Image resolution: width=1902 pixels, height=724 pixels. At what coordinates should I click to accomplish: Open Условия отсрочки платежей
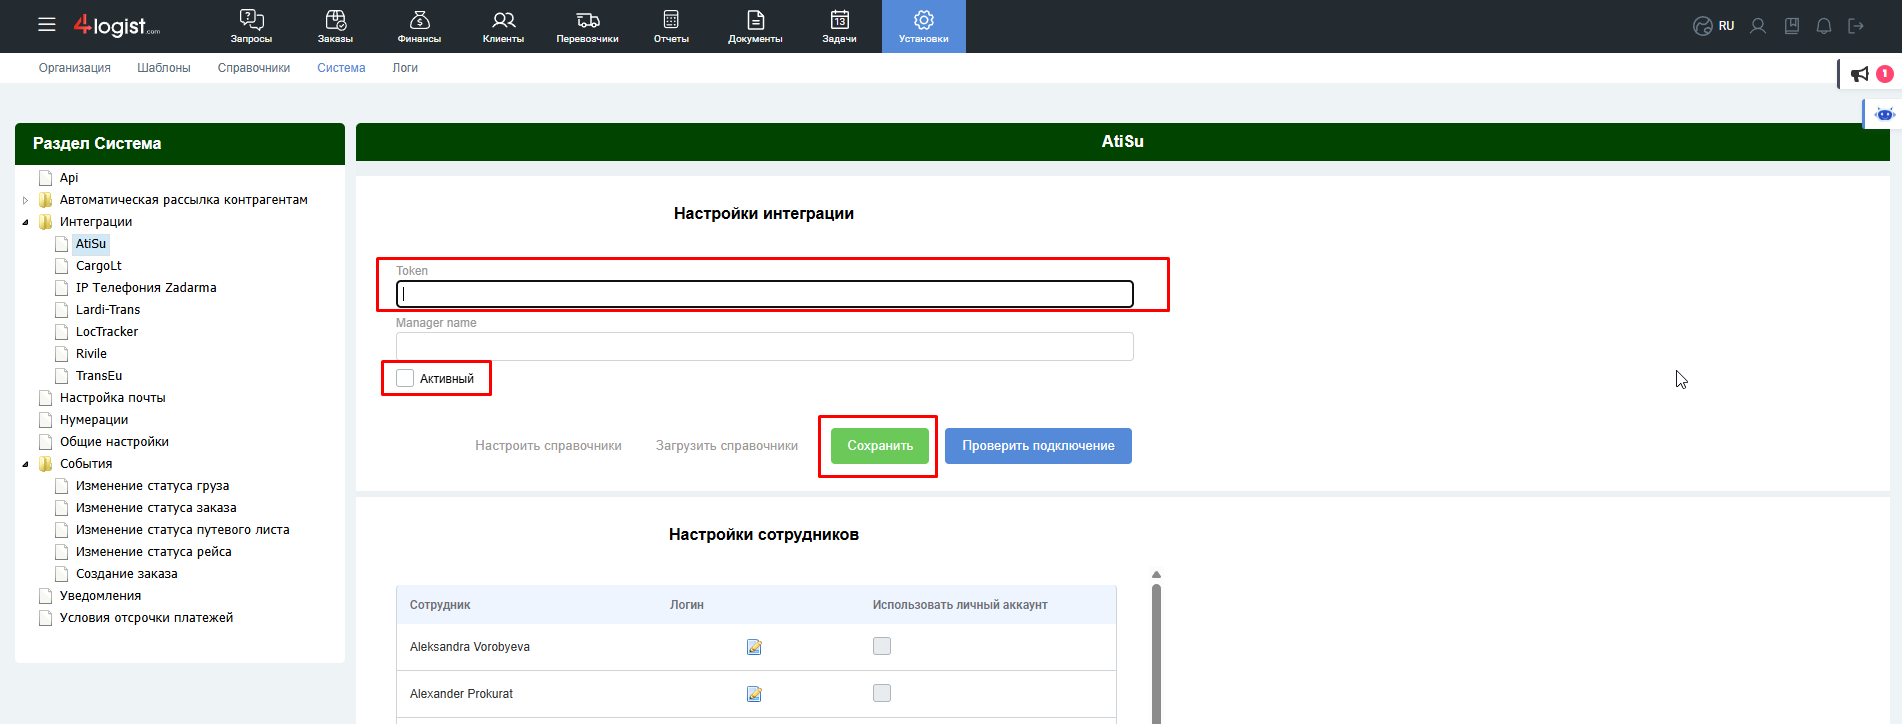(x=146, y=618)
